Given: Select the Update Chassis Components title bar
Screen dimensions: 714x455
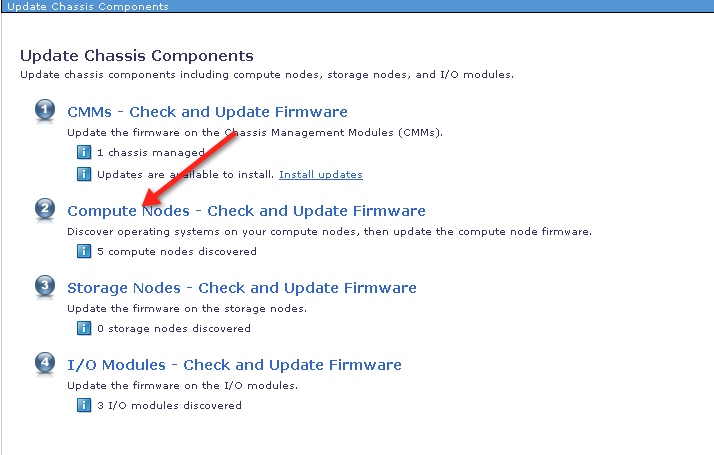Looking at the screenshot, I should pos(357,6).
